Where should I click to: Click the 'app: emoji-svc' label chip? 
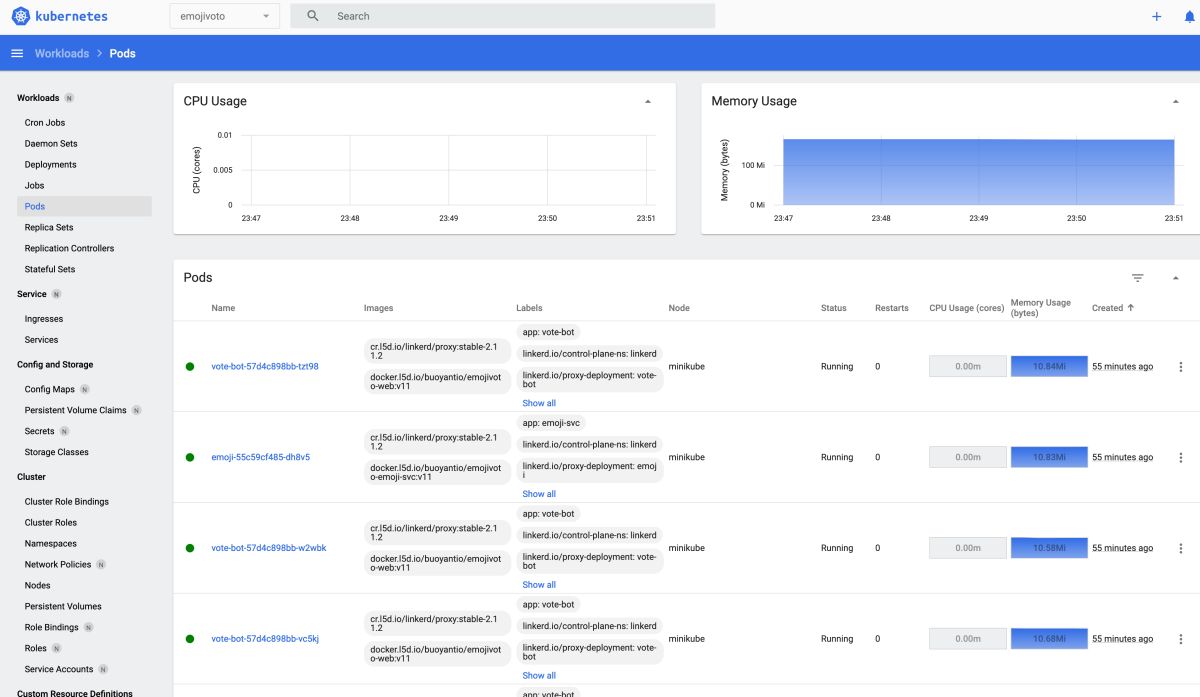coord(551,423)
